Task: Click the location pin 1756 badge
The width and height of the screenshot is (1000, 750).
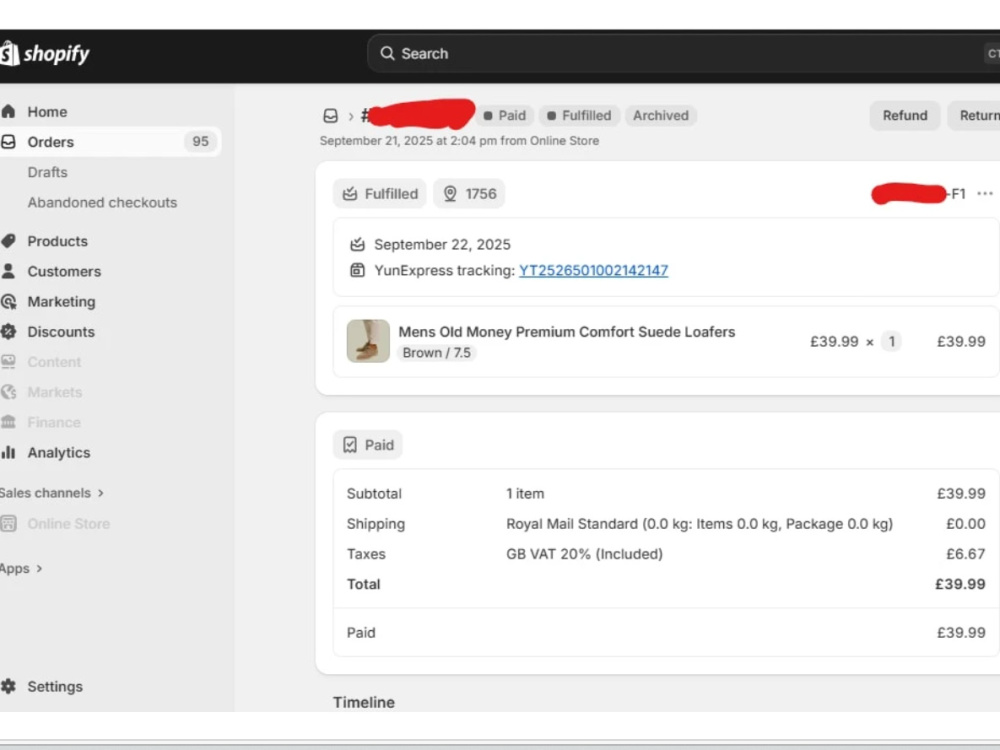Action: 469,193
